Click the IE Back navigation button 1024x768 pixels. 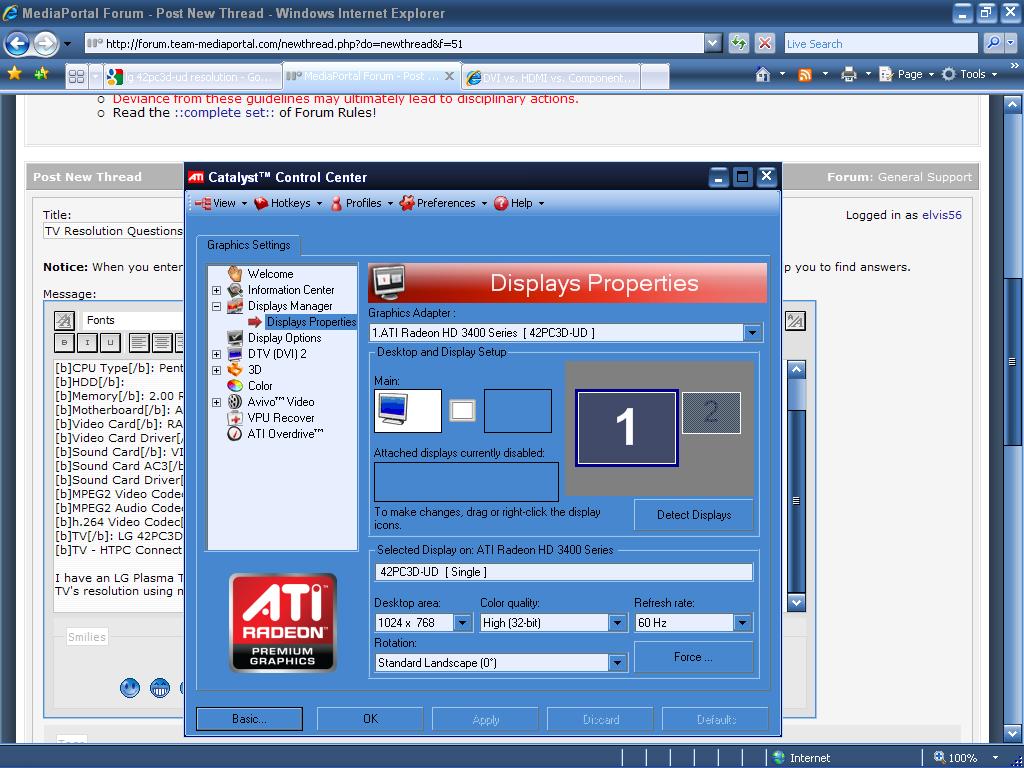(18, 44)
